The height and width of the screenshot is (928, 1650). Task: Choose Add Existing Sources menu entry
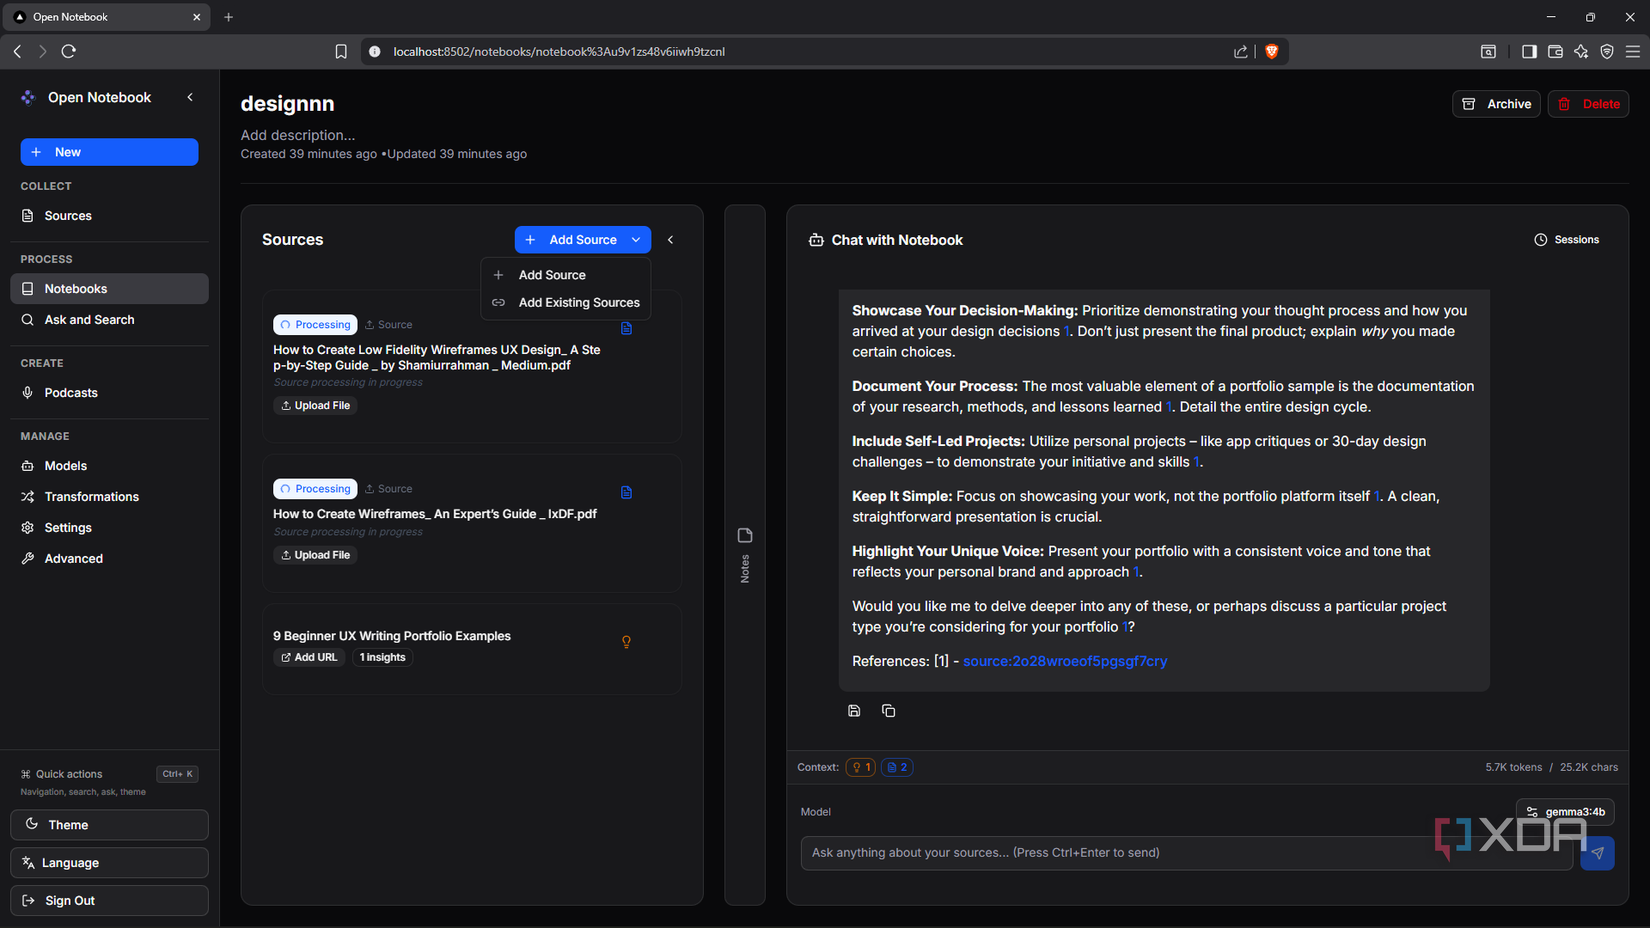(x=566, y=303)
